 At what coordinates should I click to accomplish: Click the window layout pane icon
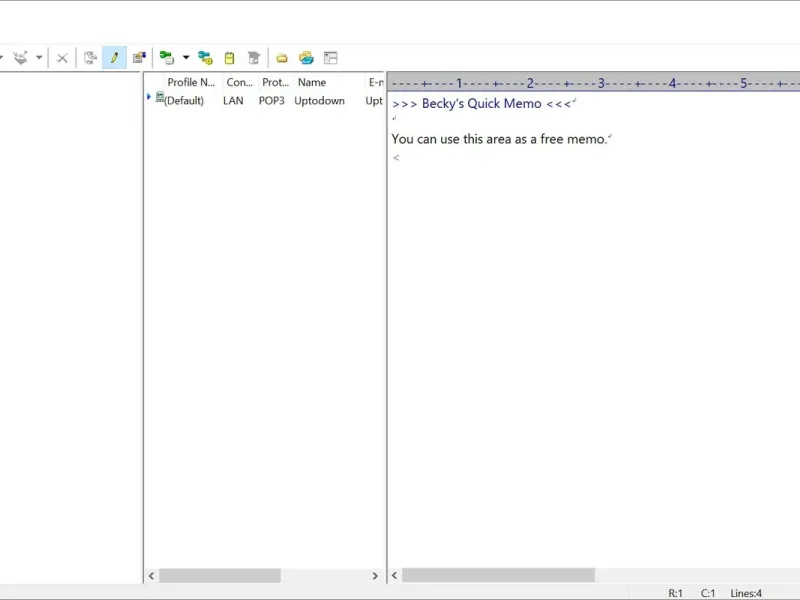pyautogui.click(x=331, y=58)
